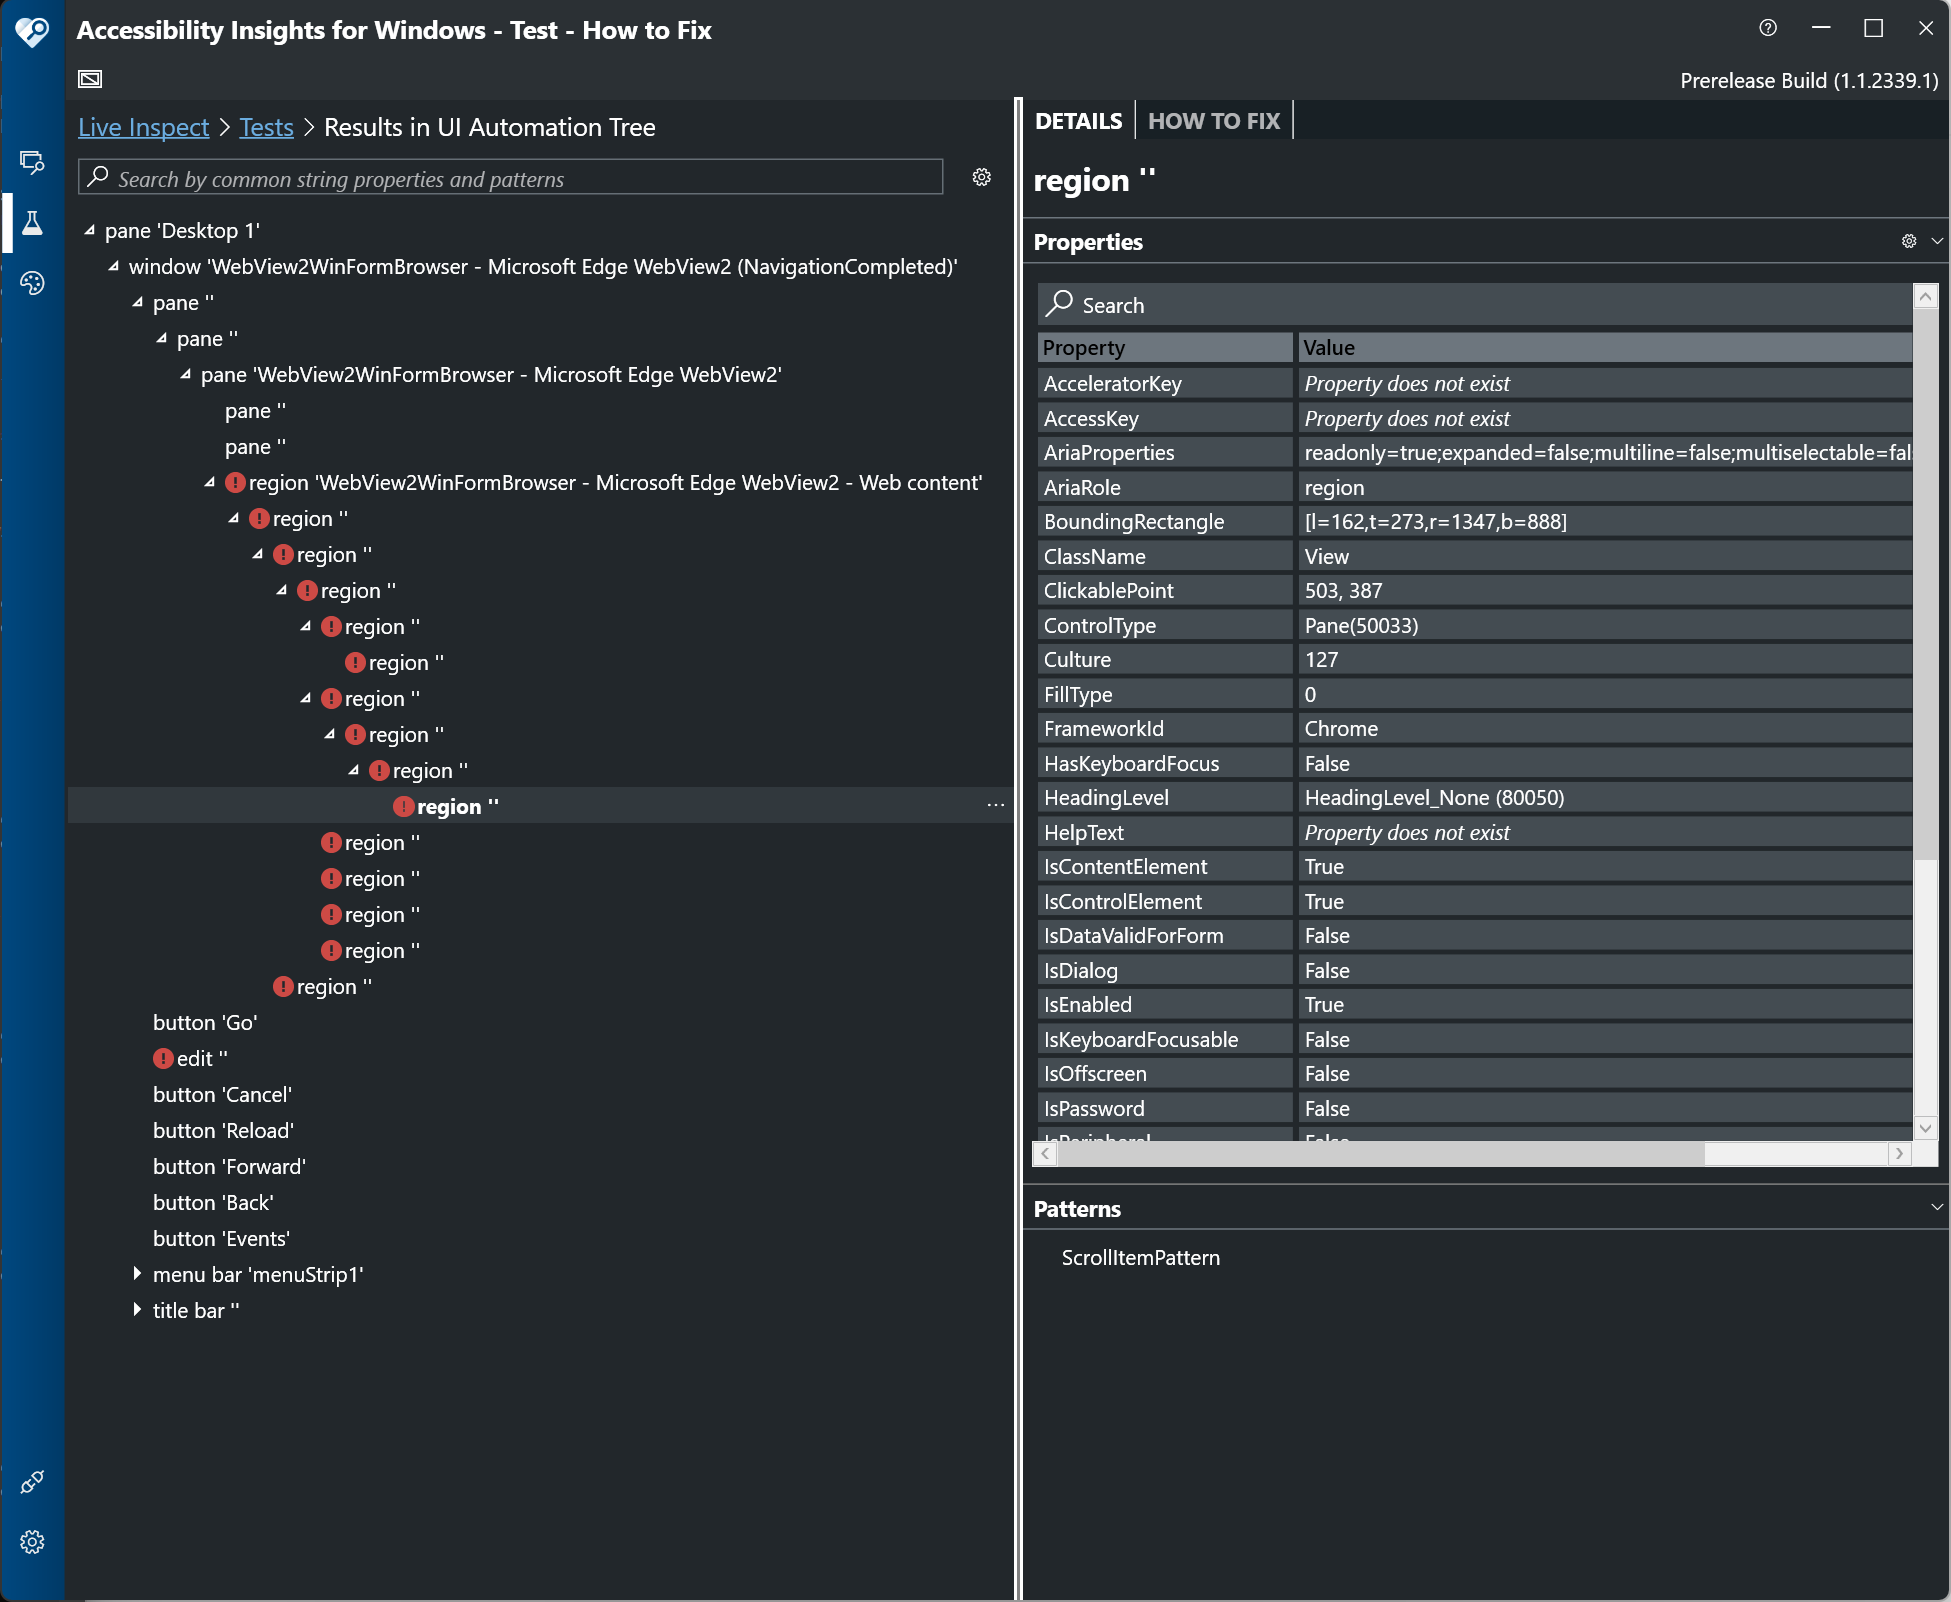
Task: Expand the 'menu bar menuStrip1' node
Action: [138, 1273]
